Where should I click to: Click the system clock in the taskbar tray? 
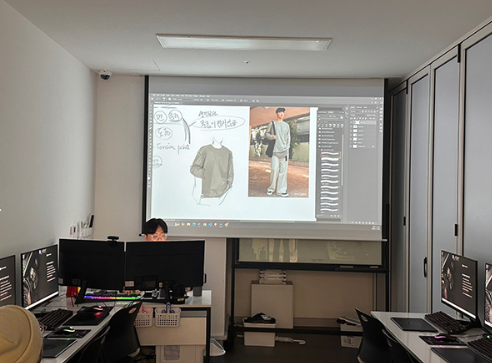(376, 227)
